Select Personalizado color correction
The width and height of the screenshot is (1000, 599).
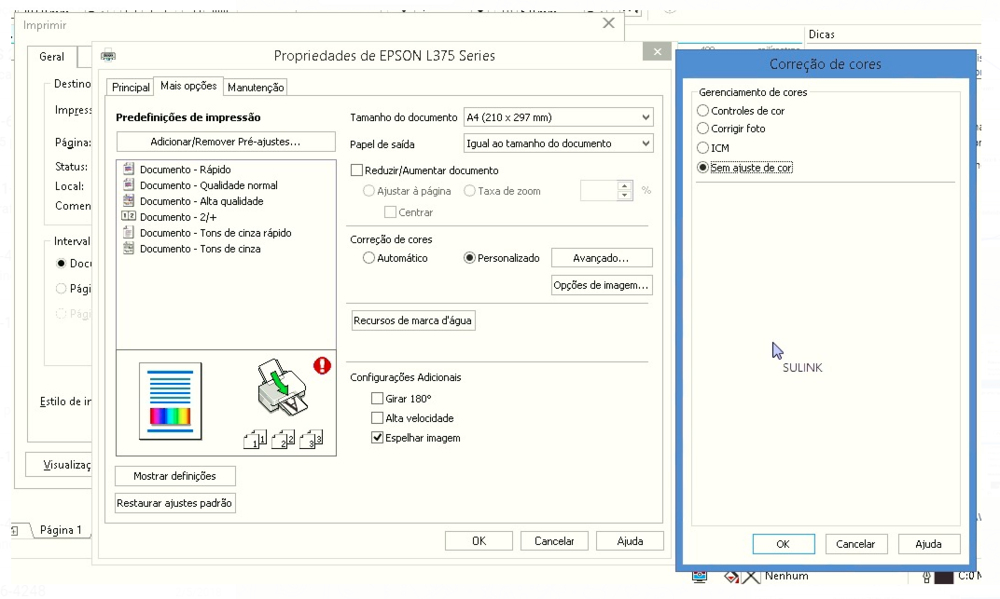pyautogui.click(x=469, y=258)
